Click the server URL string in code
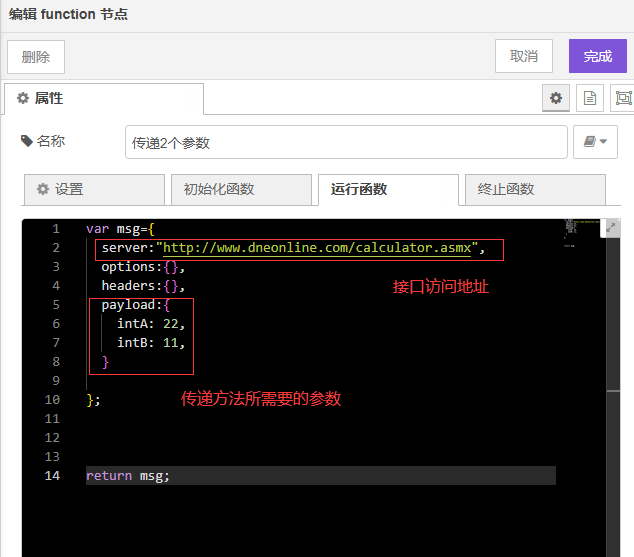This screenshot has width=634, height=557. pyautogui.click(x=317, y=248)
